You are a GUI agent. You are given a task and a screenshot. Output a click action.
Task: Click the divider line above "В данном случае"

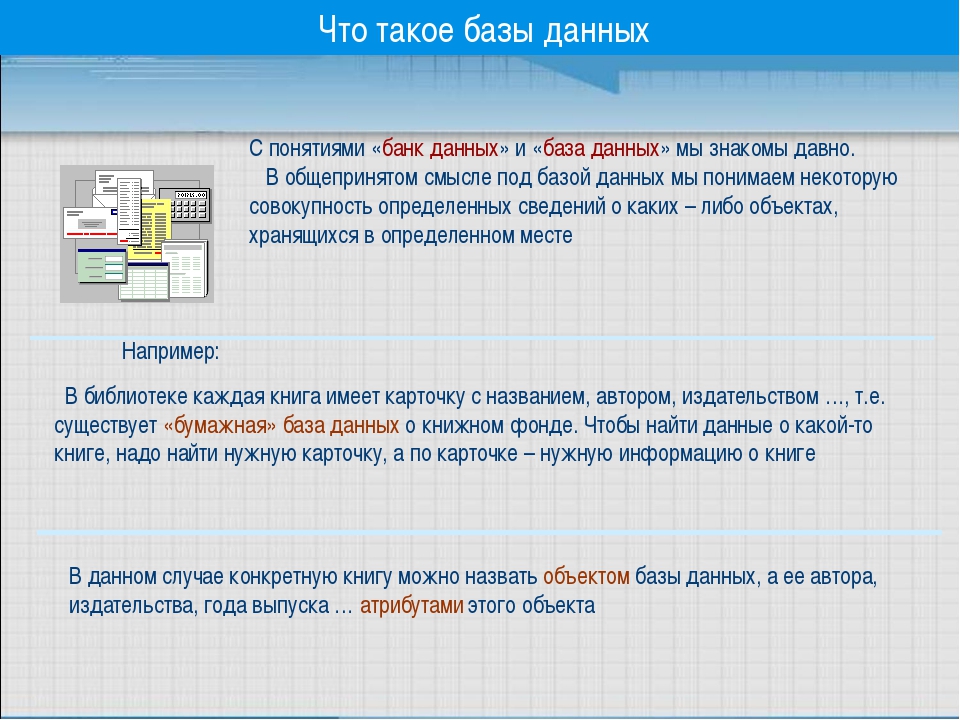(x=488, y=532)
